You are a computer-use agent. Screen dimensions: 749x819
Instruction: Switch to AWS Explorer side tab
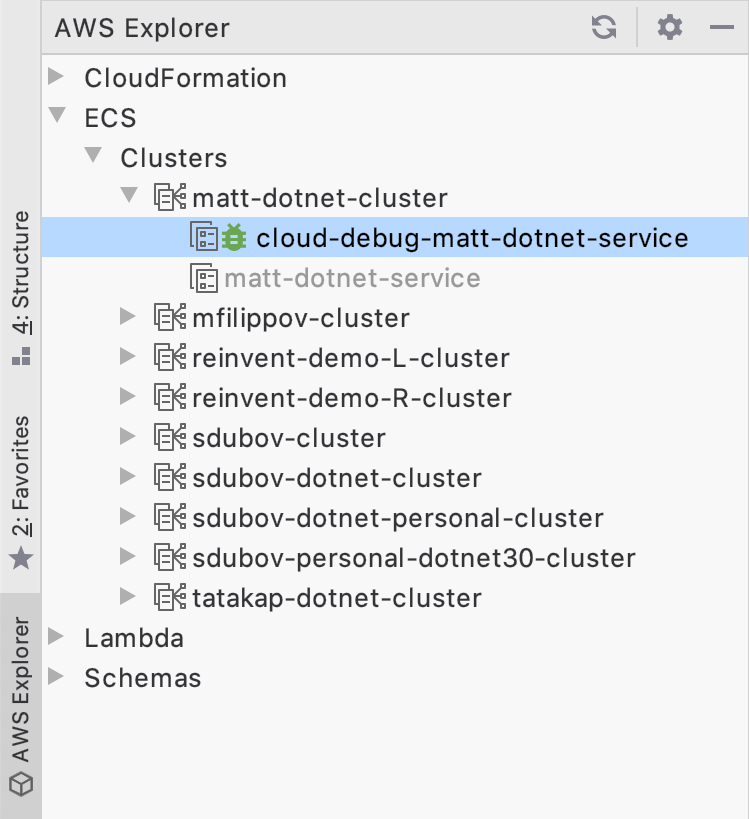21,705
